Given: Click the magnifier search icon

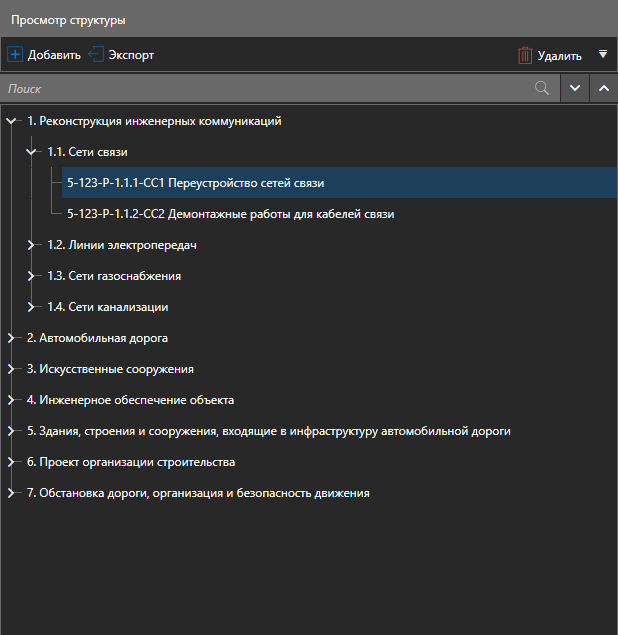Looking at the screenshot, I should [x=542, y=88].
